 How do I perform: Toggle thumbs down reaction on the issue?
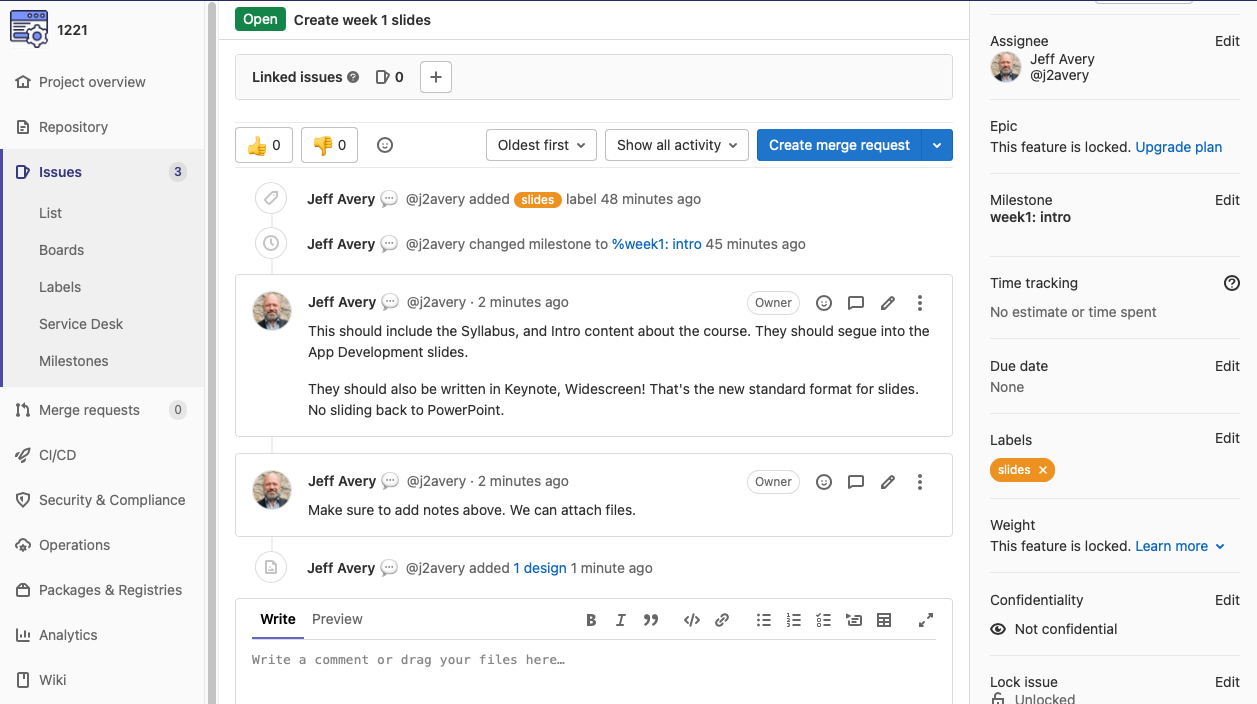click(327, 144)
